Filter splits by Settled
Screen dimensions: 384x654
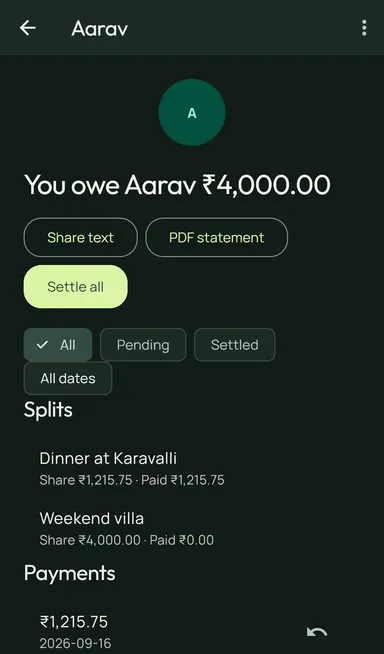[234, 345]
